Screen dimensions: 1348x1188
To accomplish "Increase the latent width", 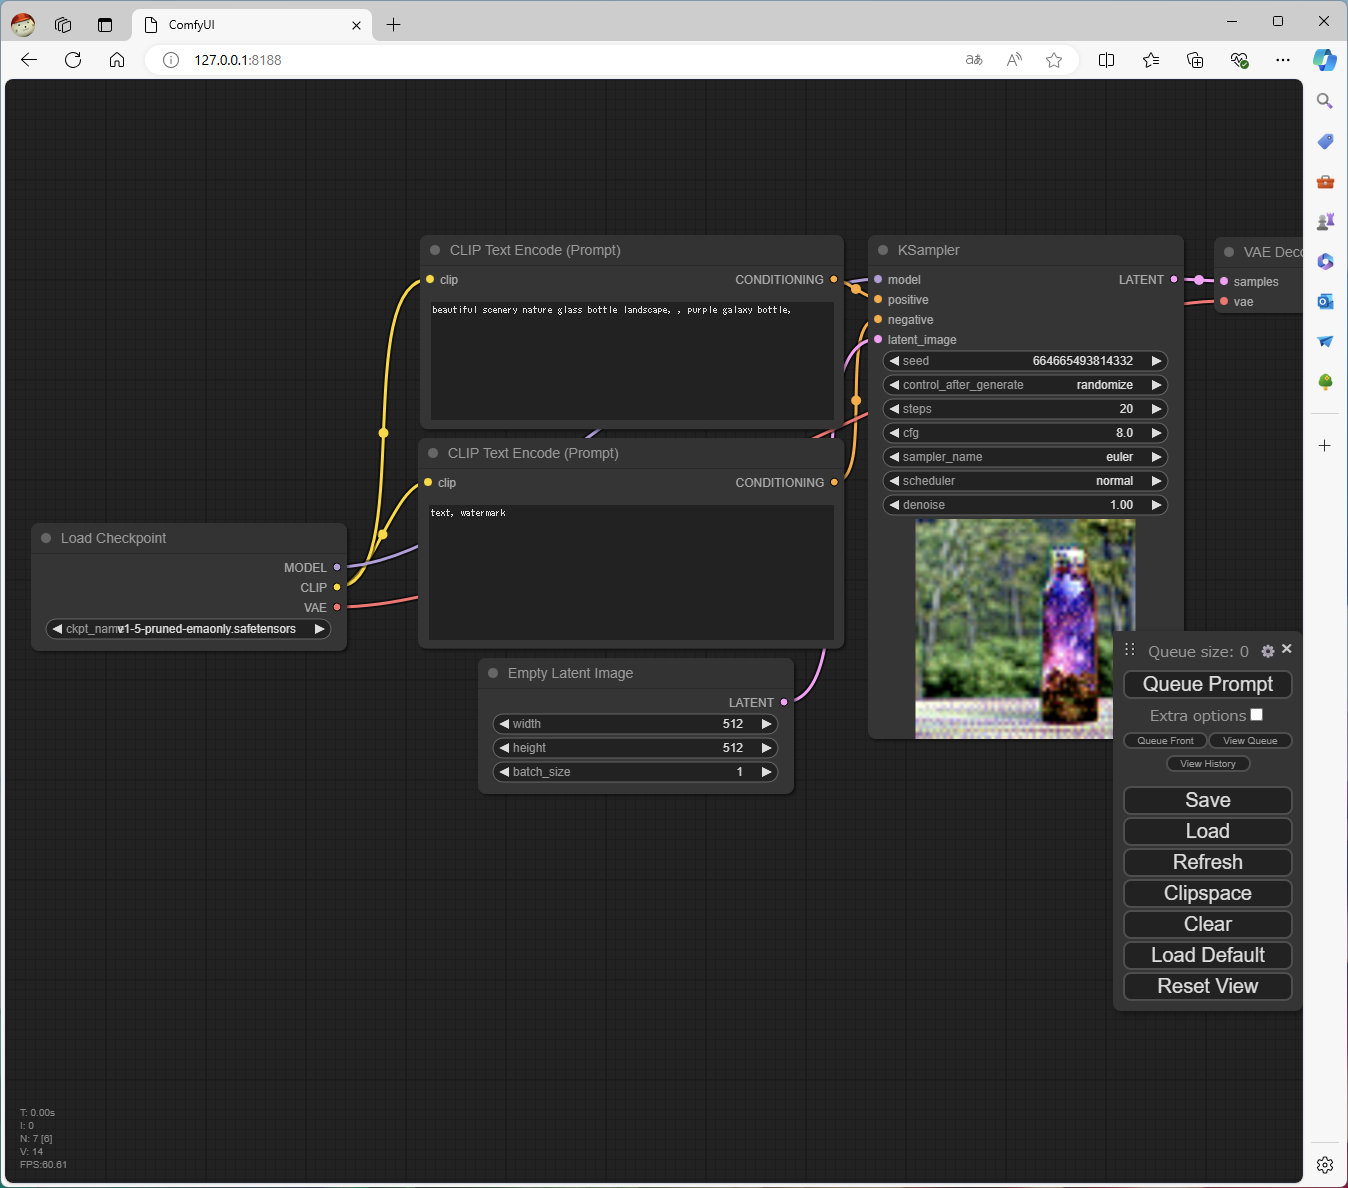I will click(766, 724).
